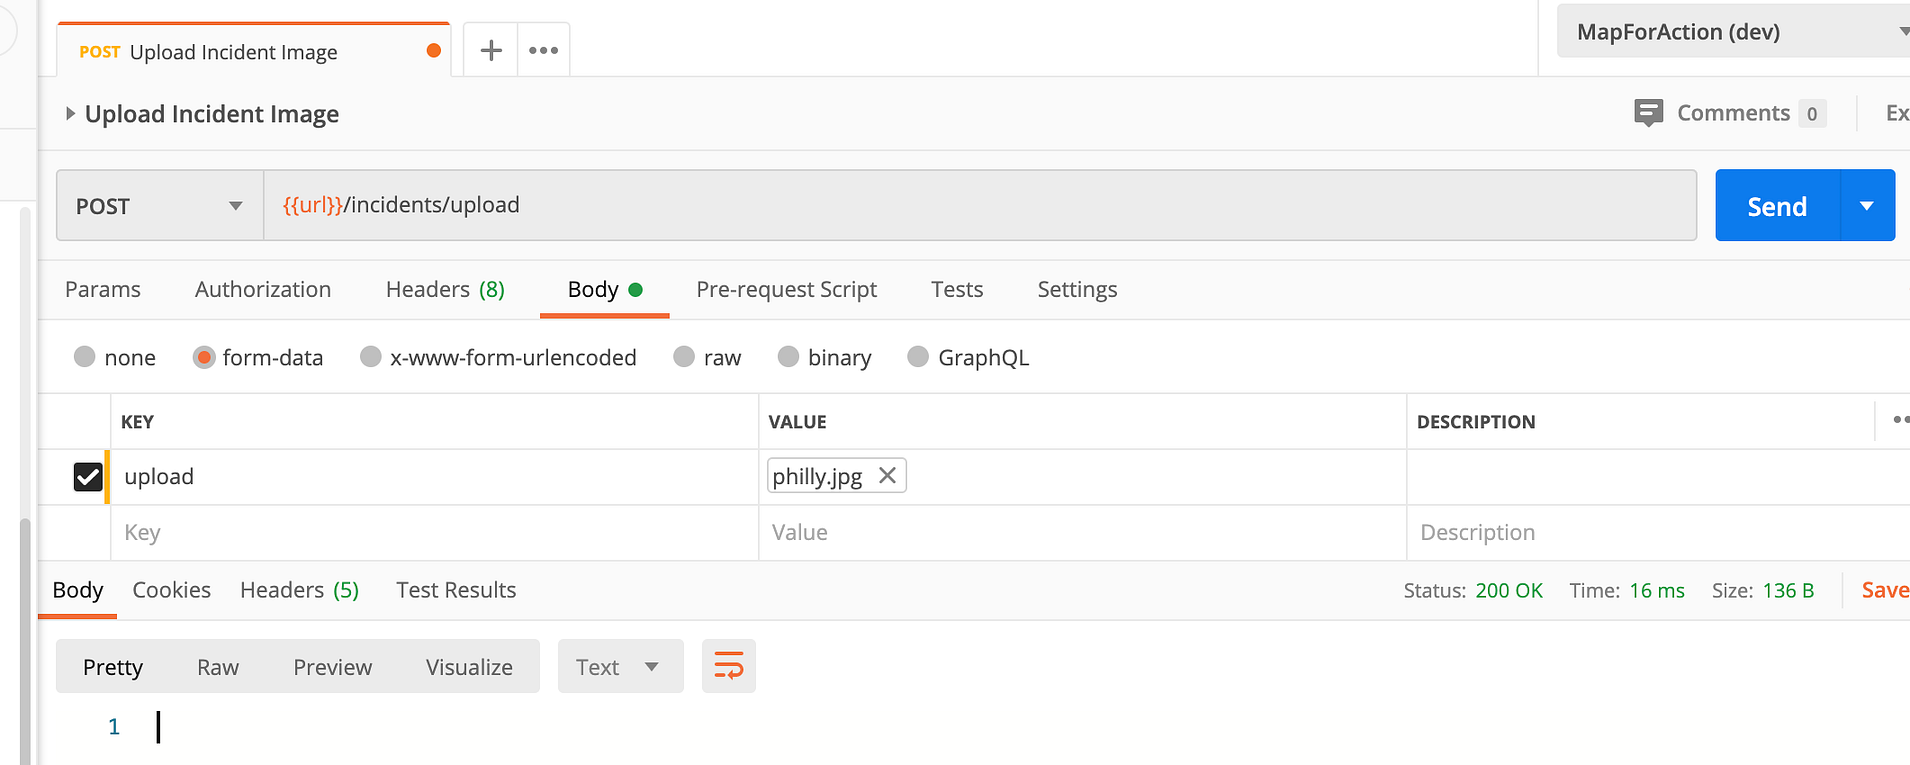This screenshot has height=765, width=1910.
Task: Select the raw body type radio
Action: (x=684, y=357)
